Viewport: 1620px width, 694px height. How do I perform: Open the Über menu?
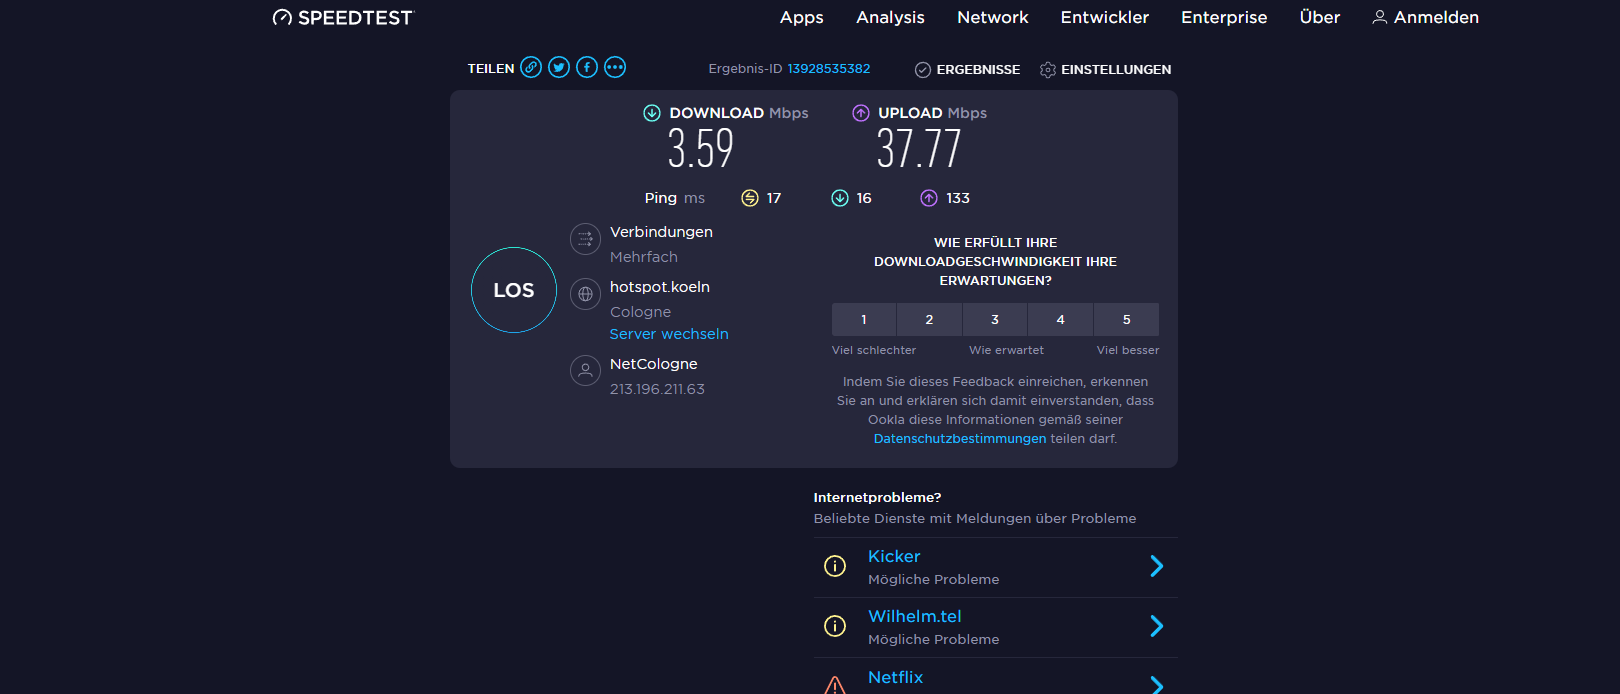coord(1320,17)
